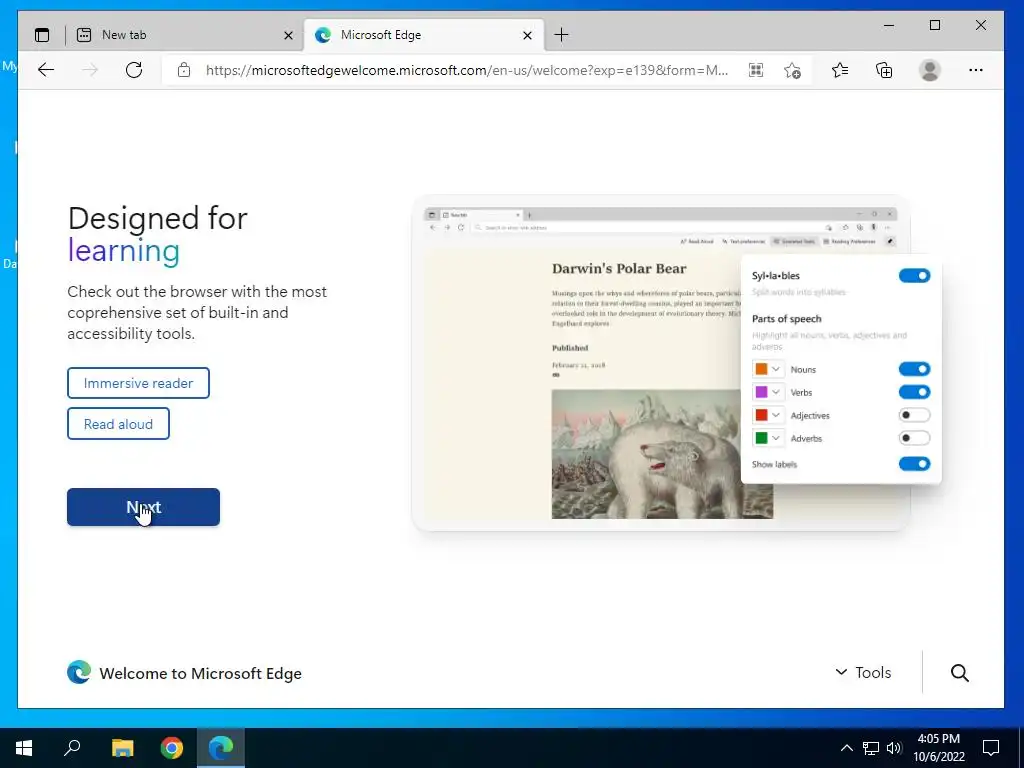Reload the page with the refresh icon
1024x768 pixels.
pyautogui.click(x=134, y=70)
